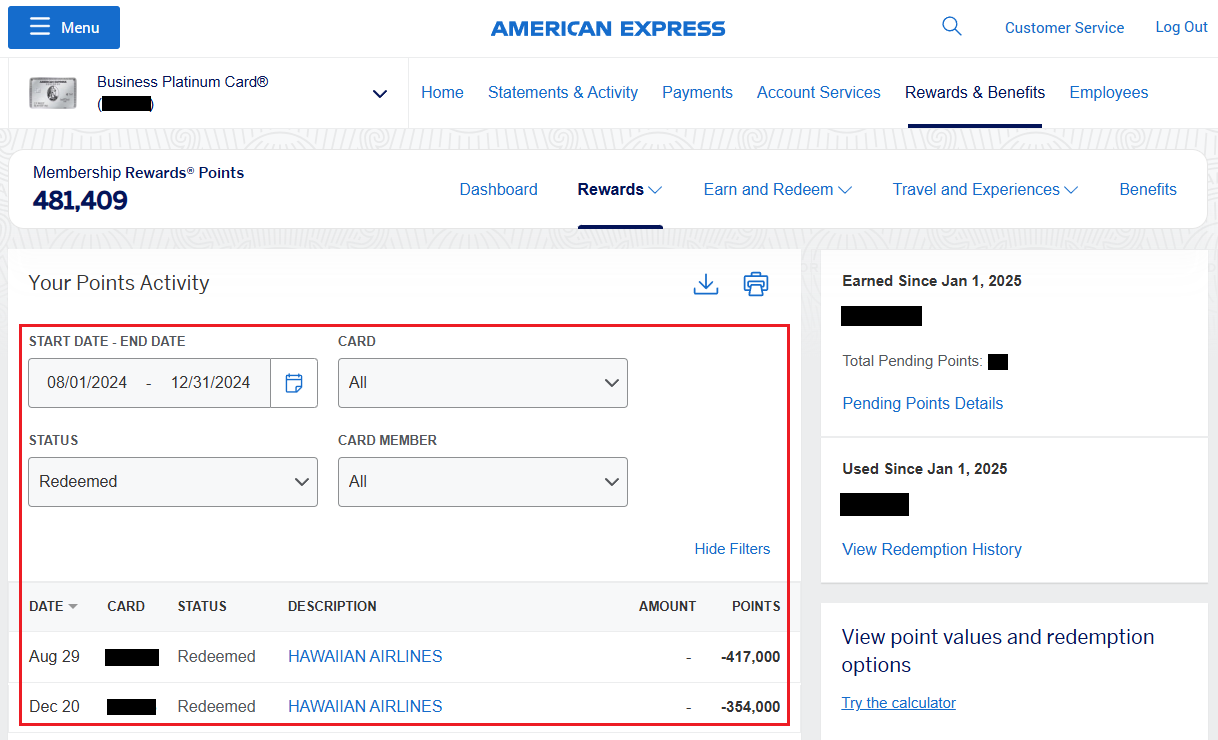The height and width of the screenshot is (740, 1218).
Task: Click the -417,000 points value
Action: (x=750, y=657)
